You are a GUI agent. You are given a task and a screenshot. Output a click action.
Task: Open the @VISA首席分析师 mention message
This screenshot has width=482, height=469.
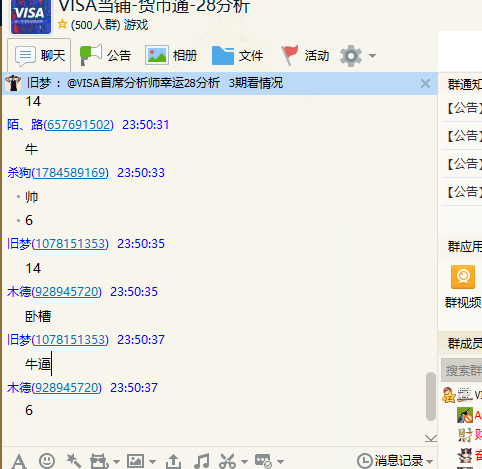point(175,83)
